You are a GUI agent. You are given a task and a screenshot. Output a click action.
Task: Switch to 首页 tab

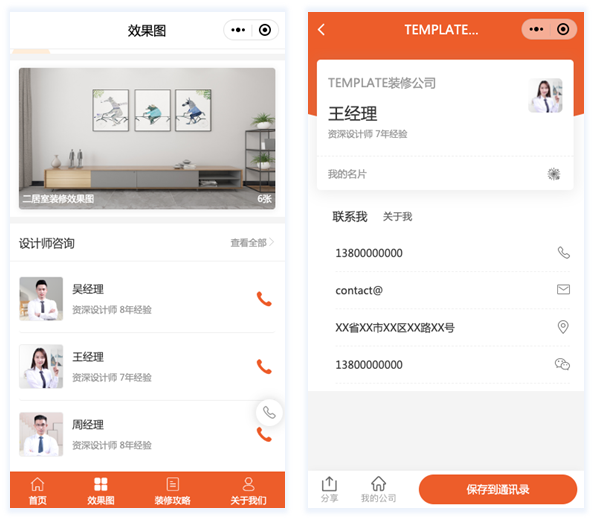(38, 491)
